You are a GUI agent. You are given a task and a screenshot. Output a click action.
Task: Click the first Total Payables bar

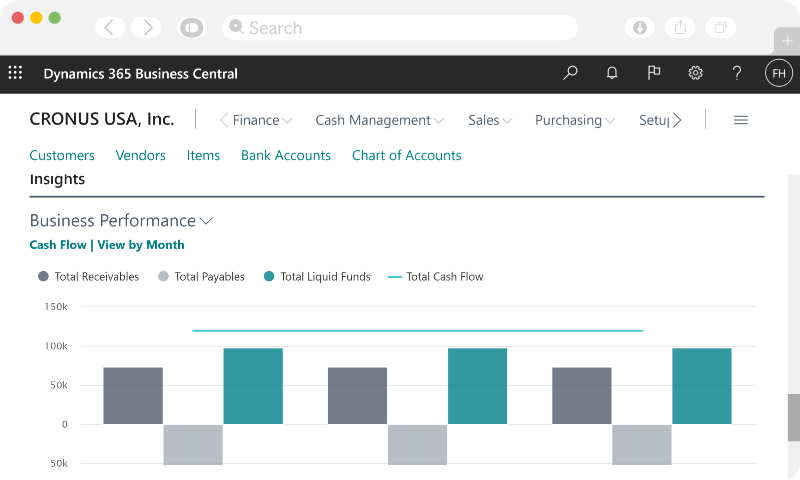point(193,444)
